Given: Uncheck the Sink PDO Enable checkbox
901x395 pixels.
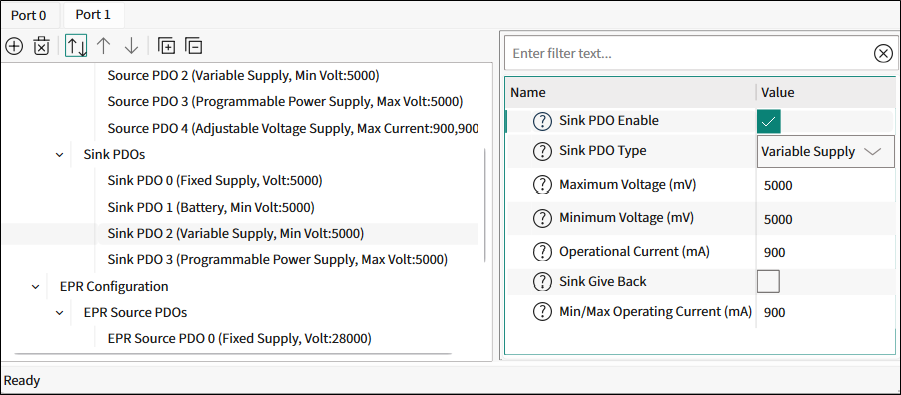Looking at the screenshot, I should point(769,121).
